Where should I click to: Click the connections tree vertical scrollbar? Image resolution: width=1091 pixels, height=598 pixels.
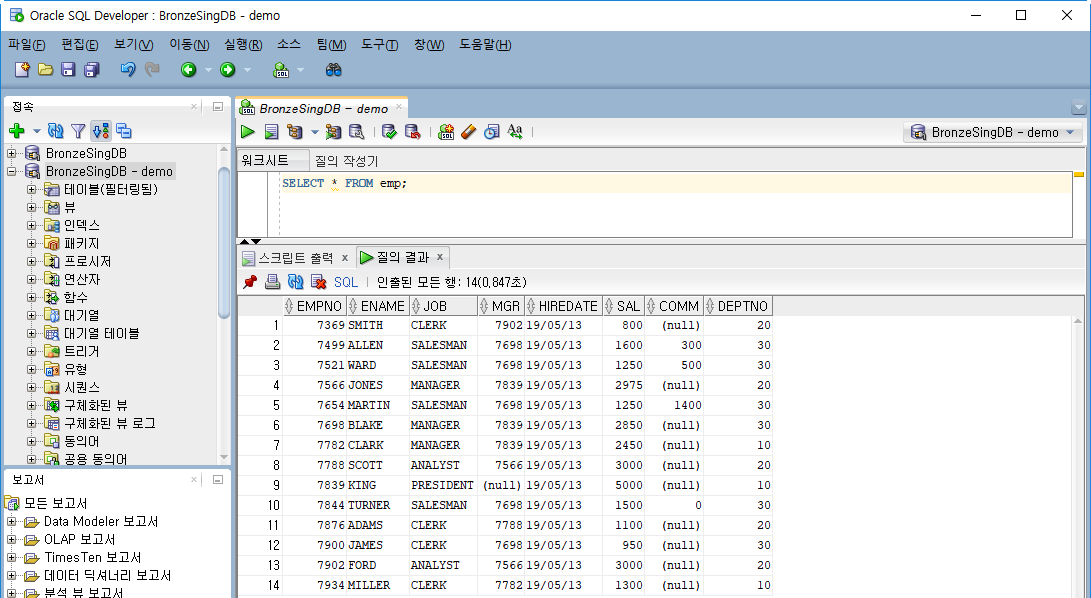pos(223,243)
